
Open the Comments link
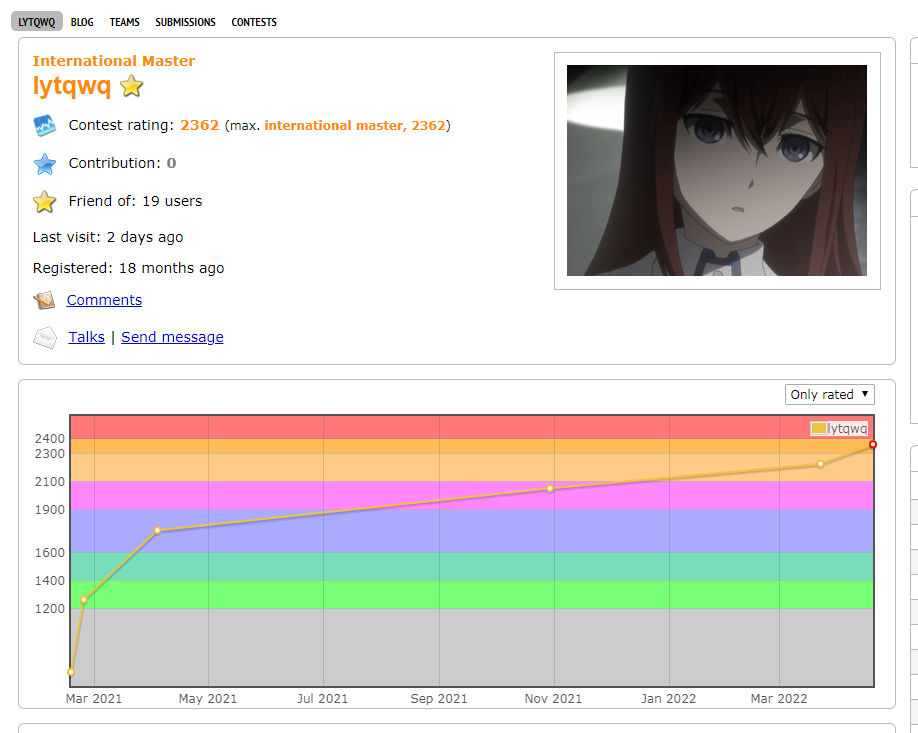point(104,300)
